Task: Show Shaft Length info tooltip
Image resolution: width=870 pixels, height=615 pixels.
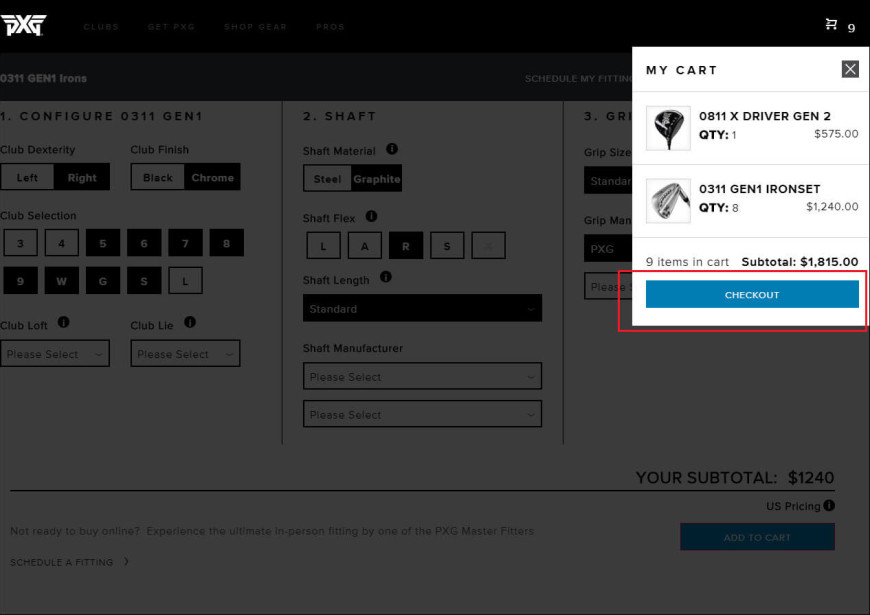Action: click(386, 277)
